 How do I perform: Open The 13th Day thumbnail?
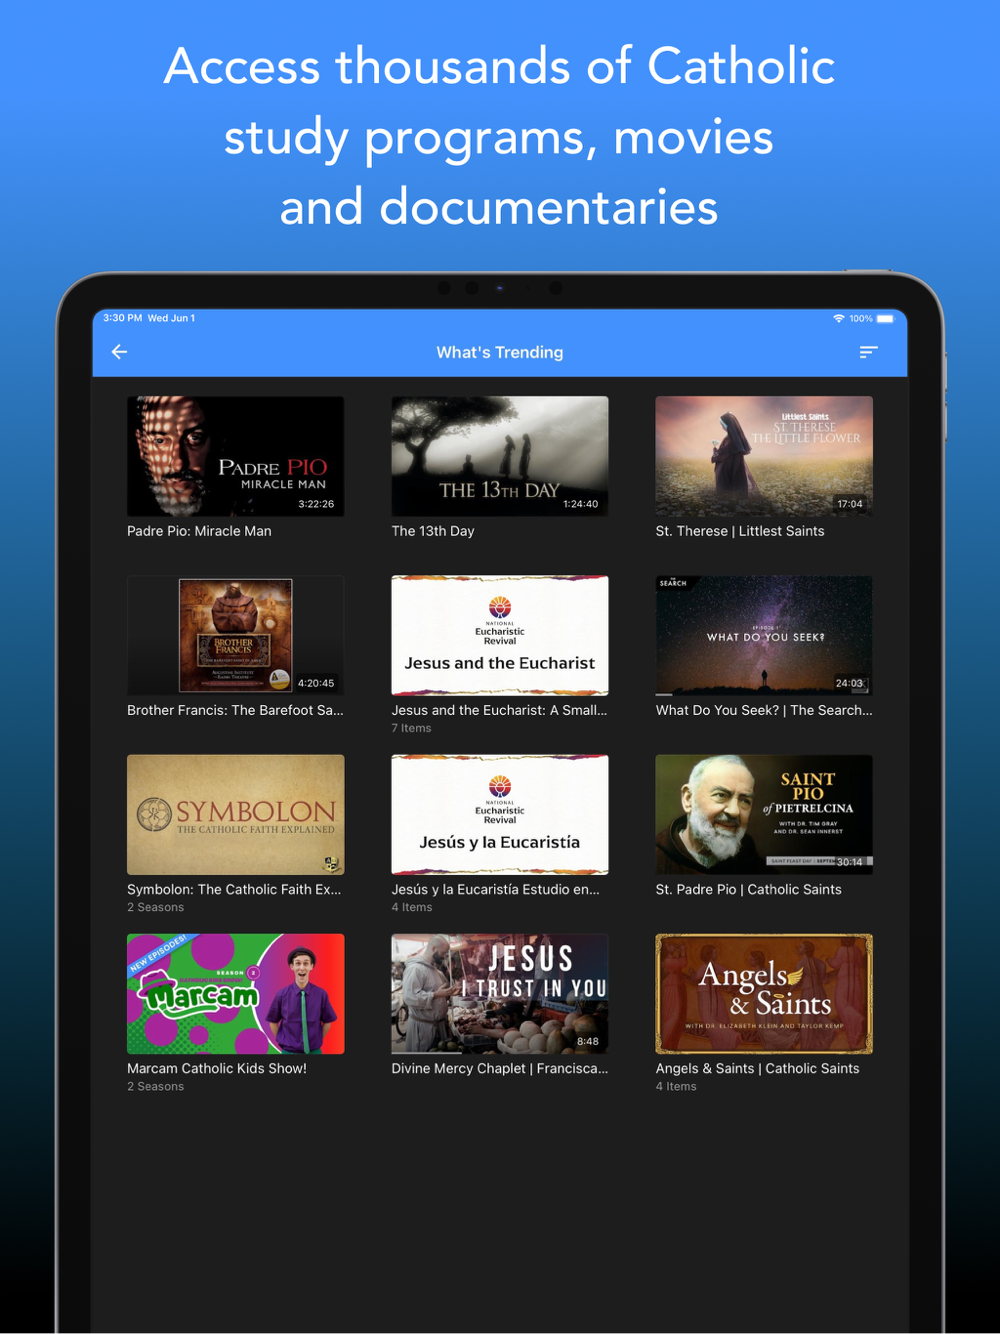click(x=499, y=456)
